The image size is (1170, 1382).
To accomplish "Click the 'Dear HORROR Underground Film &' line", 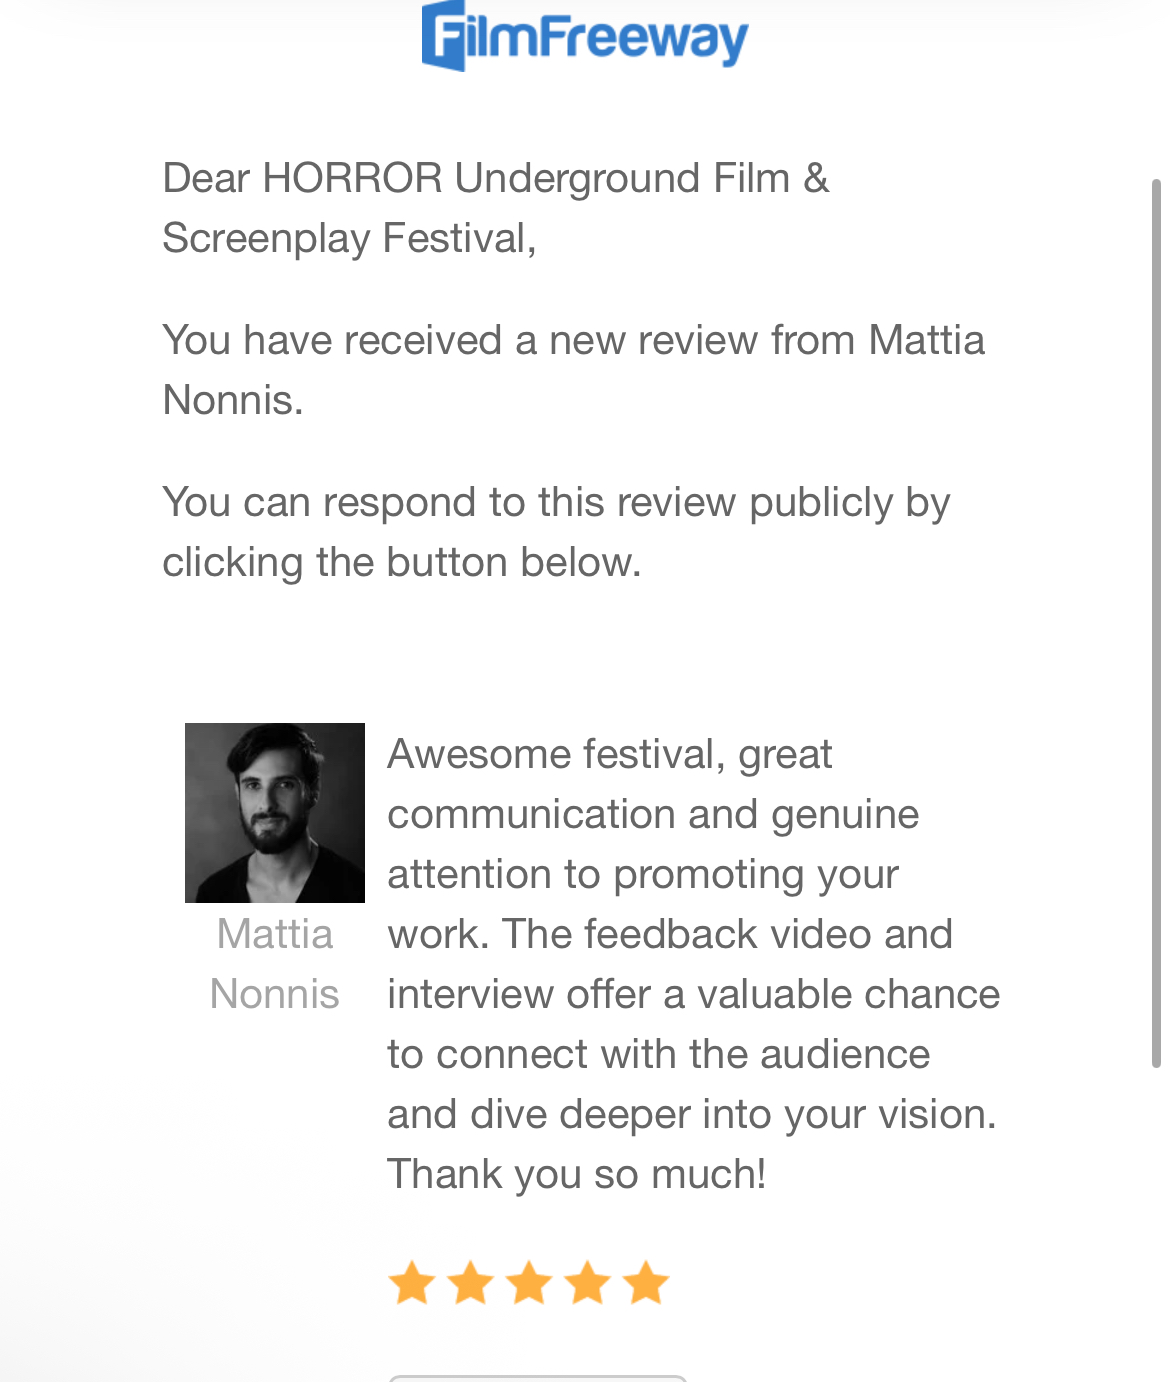I will [x=496, y=178].
